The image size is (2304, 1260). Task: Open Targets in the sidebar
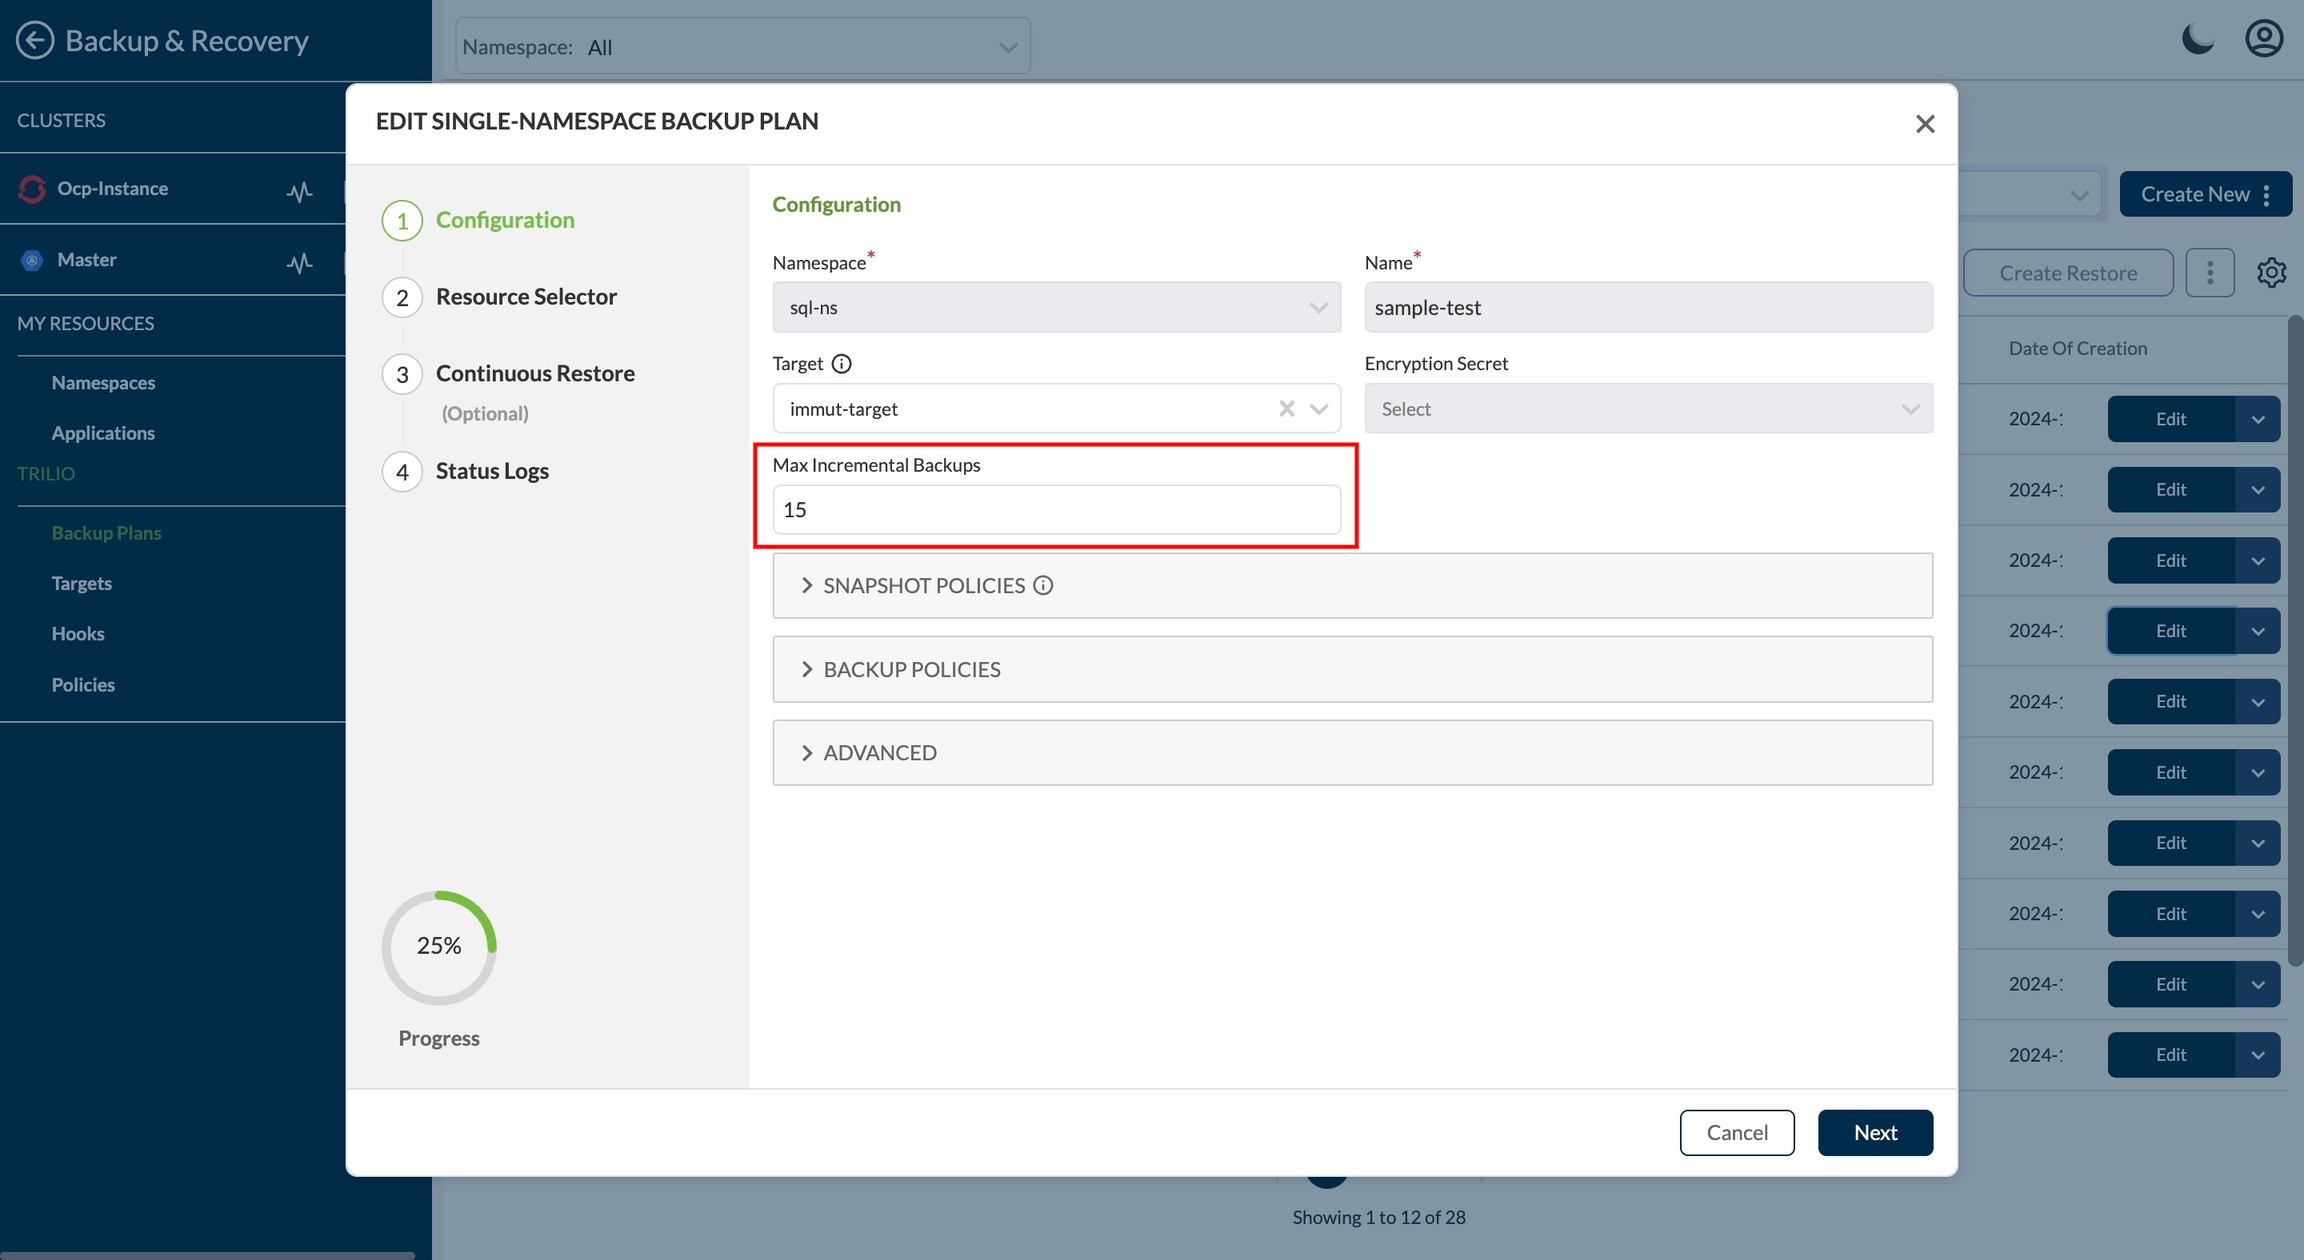click(x=82, y=584)
